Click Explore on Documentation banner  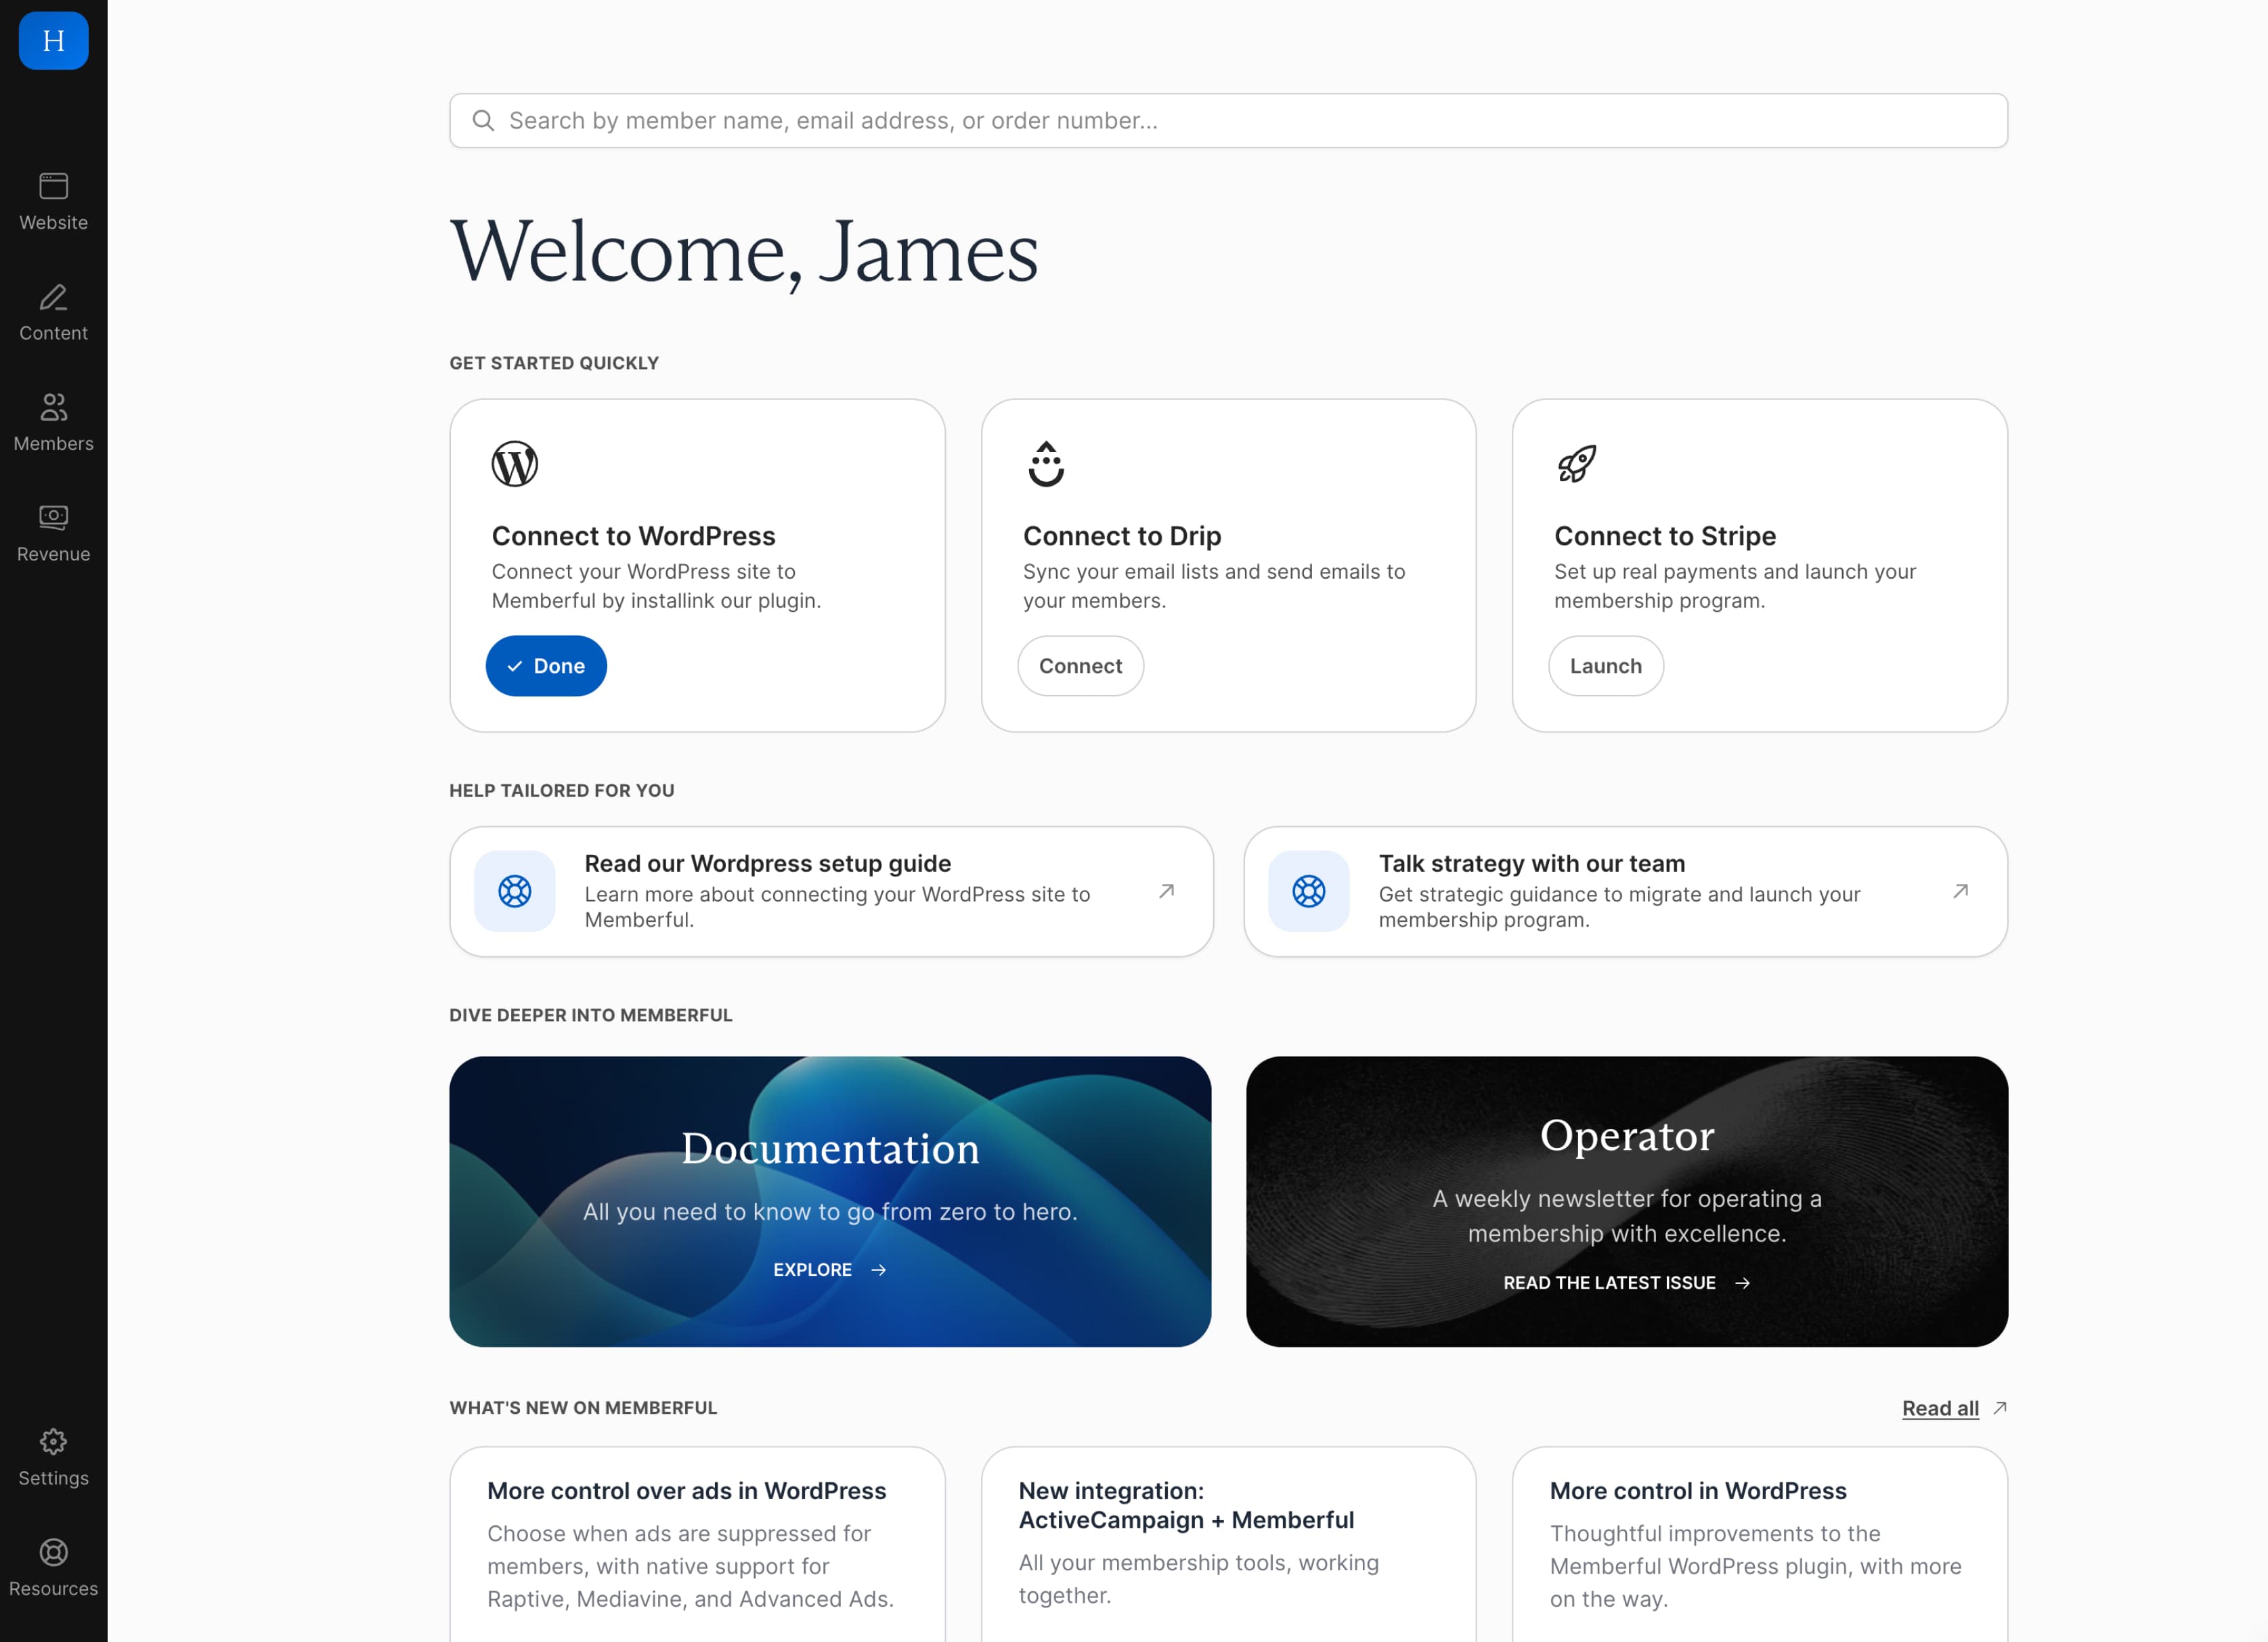point(829,1270)
